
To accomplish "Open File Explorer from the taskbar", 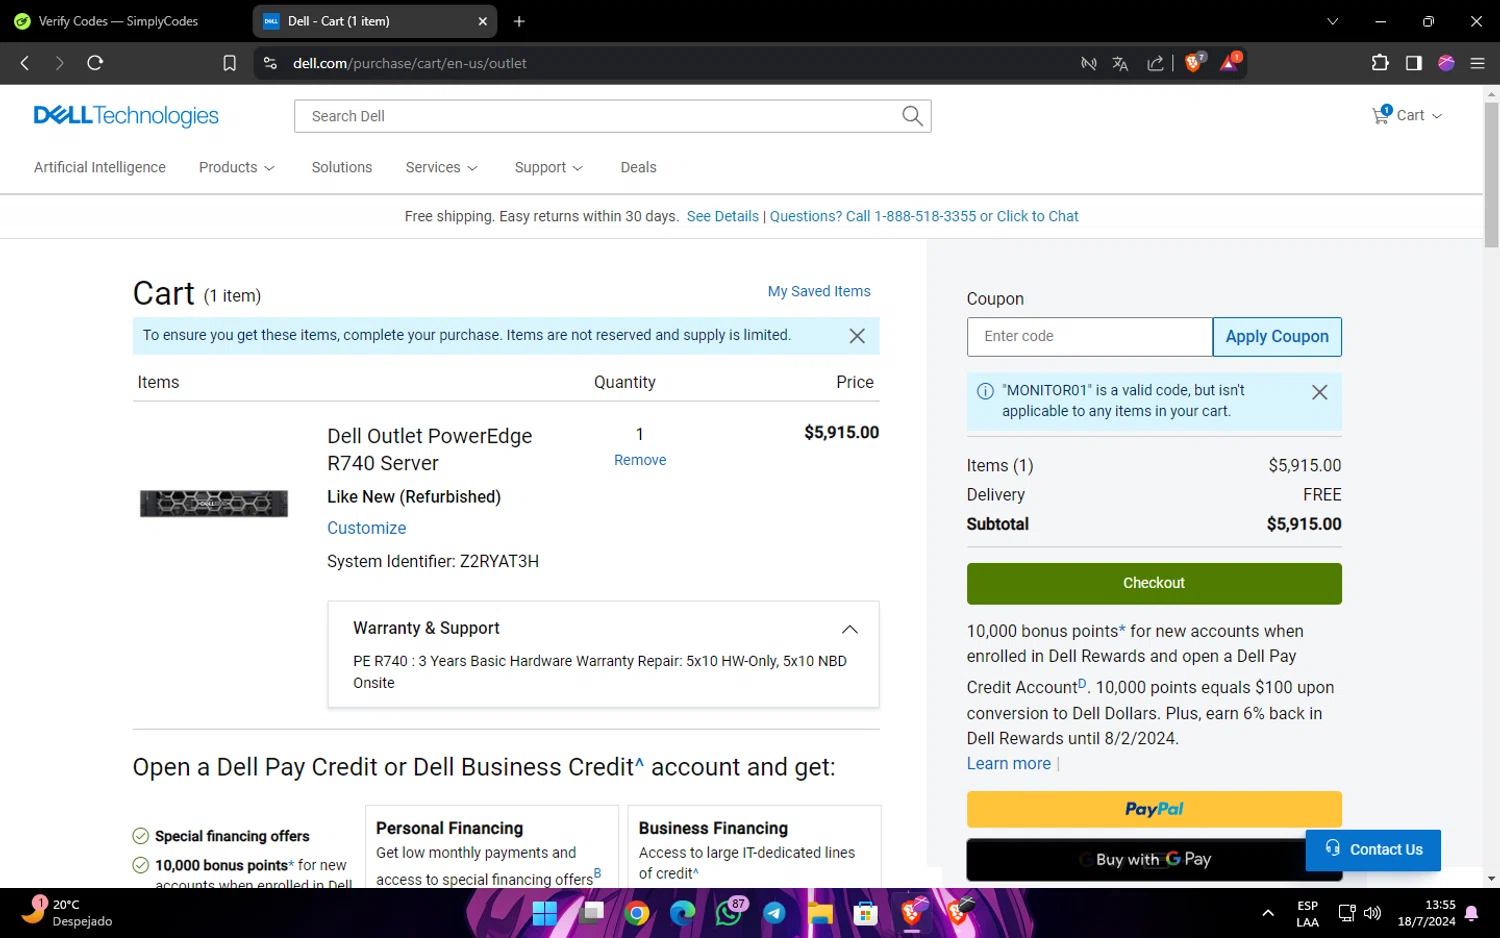I will coord(820,913).
